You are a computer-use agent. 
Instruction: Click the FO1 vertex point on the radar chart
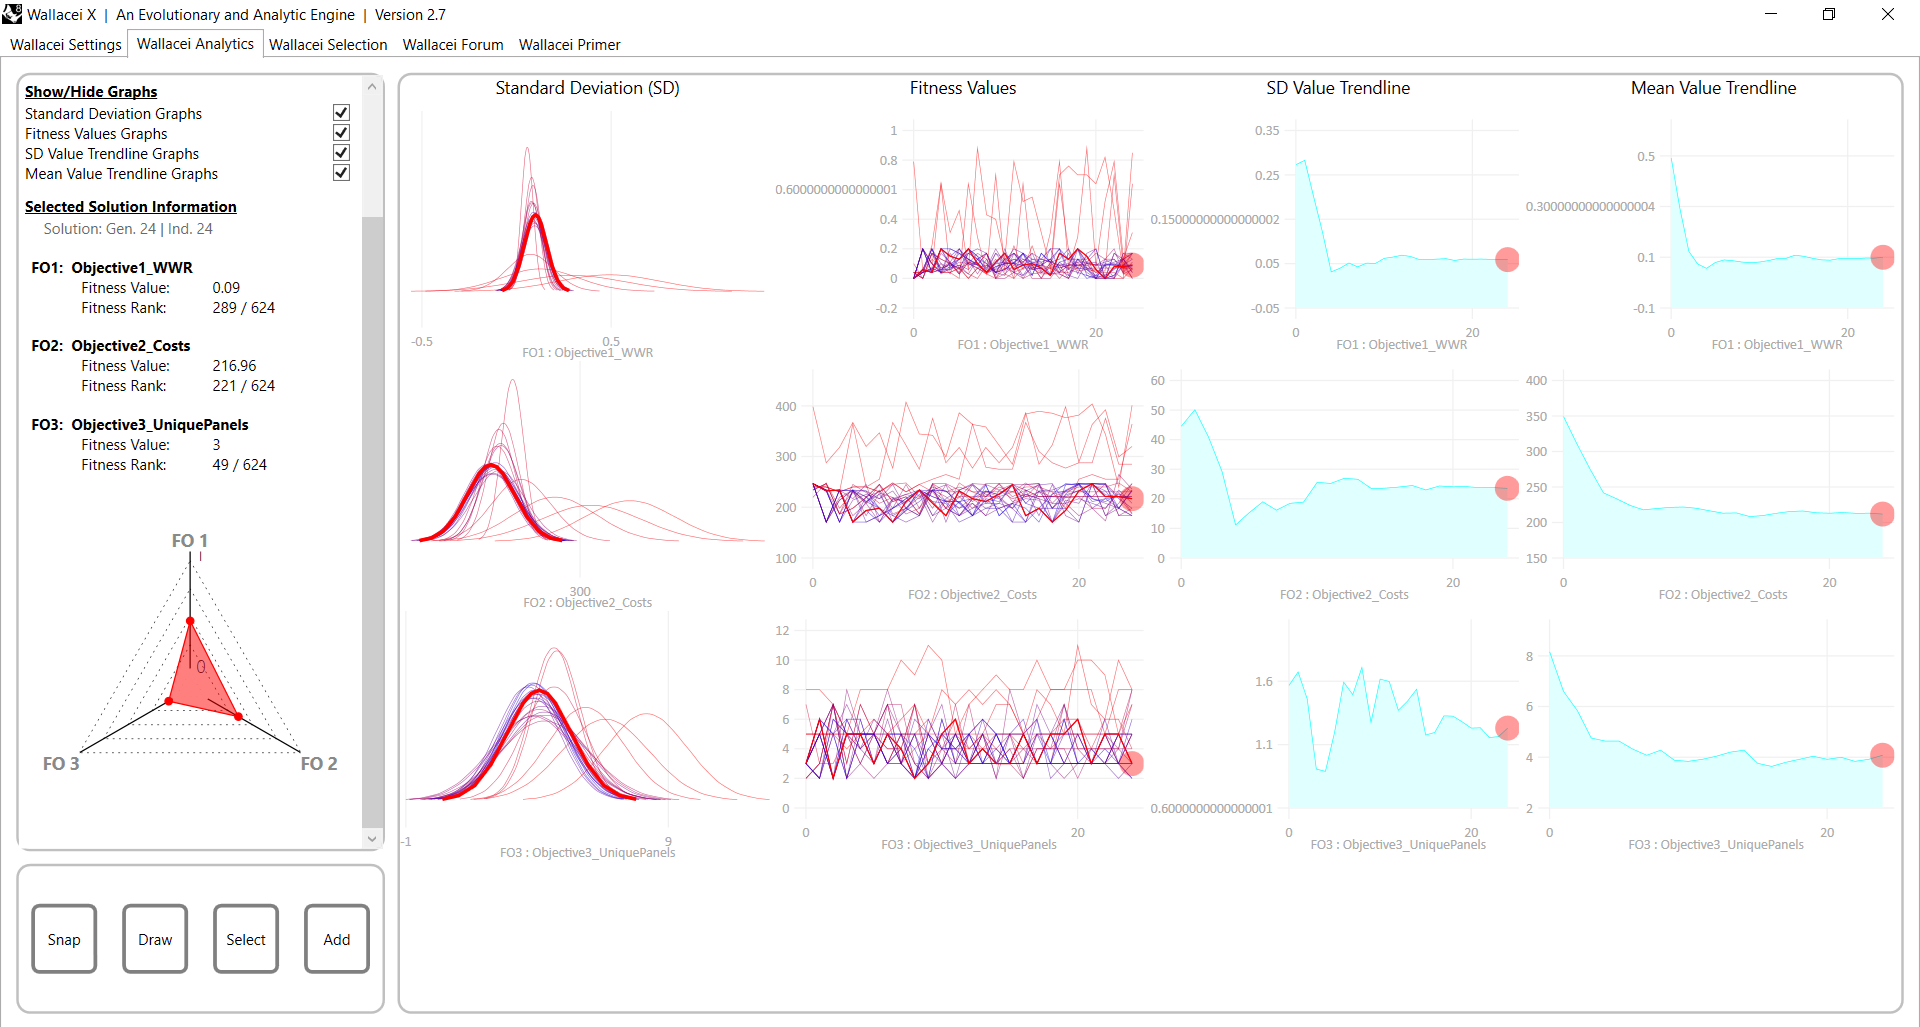point(190,620)
